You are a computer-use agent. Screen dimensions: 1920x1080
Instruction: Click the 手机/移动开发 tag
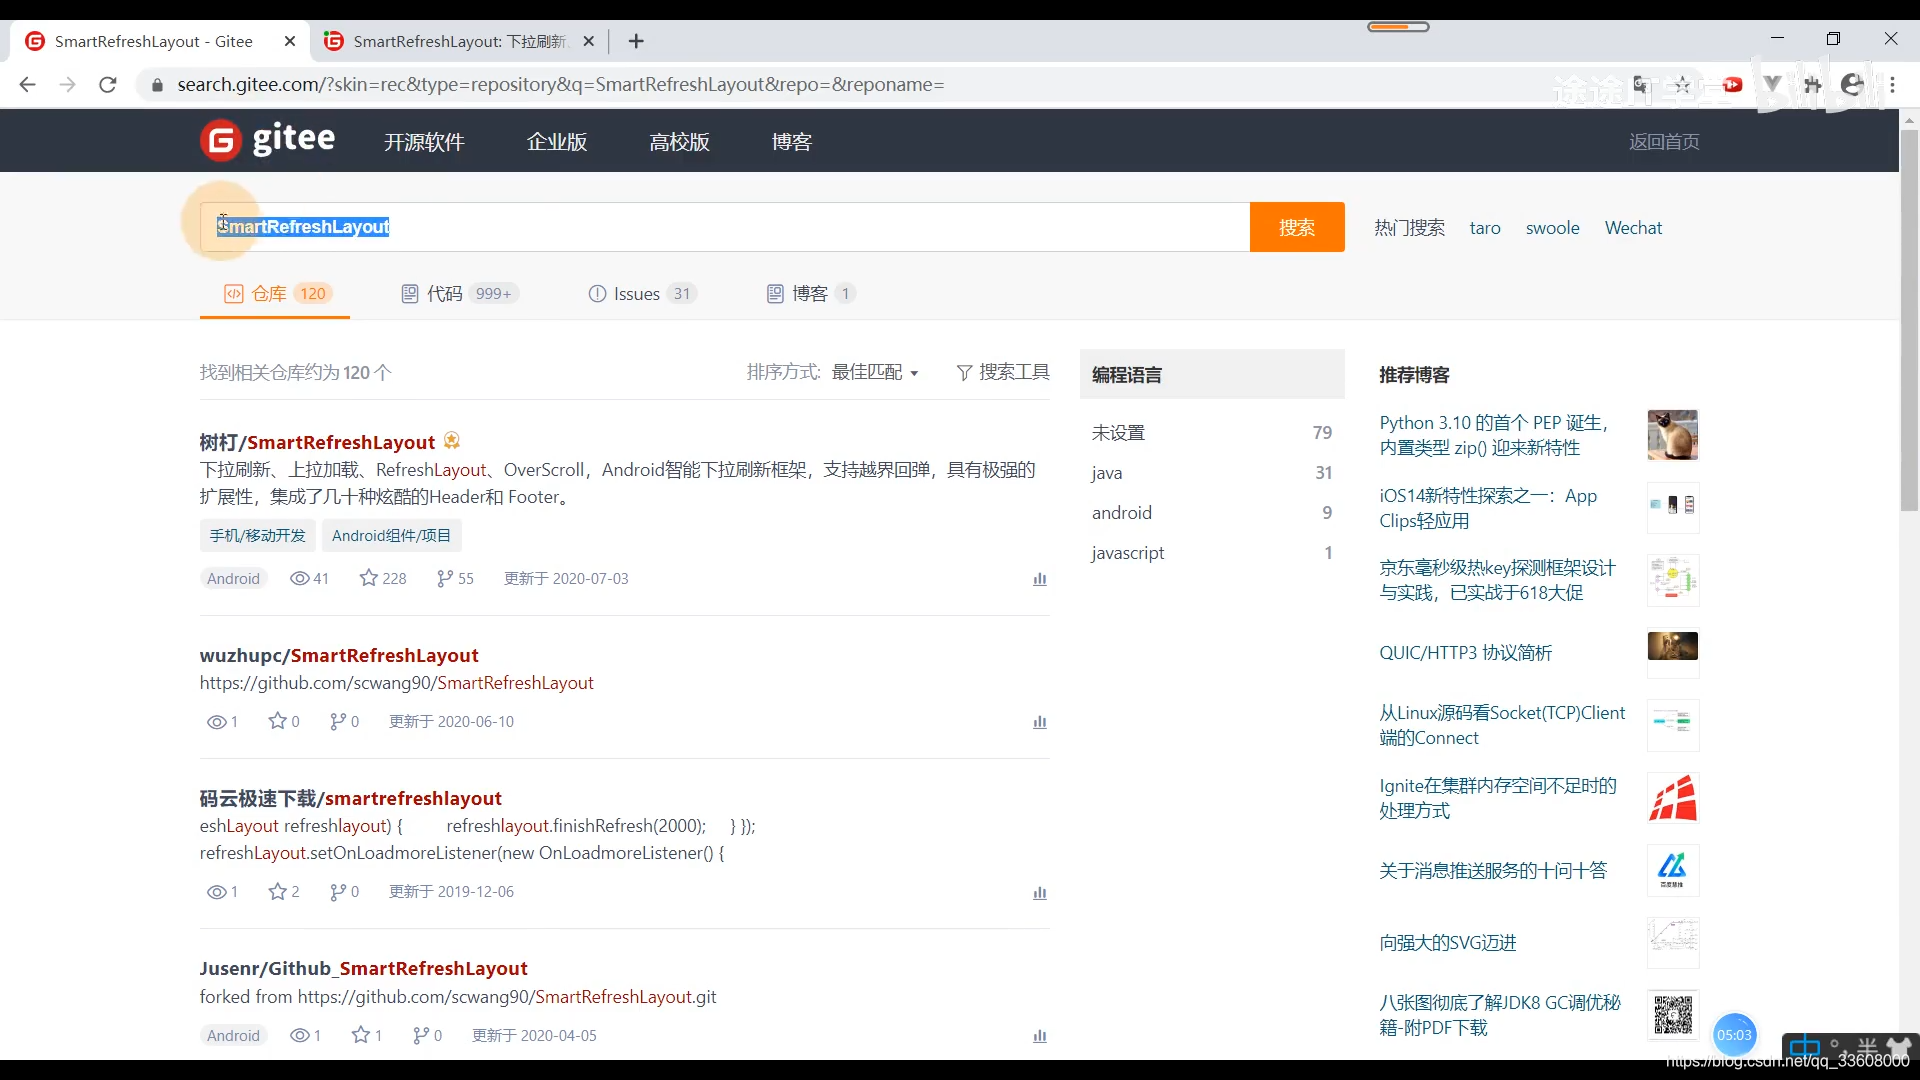257,535
